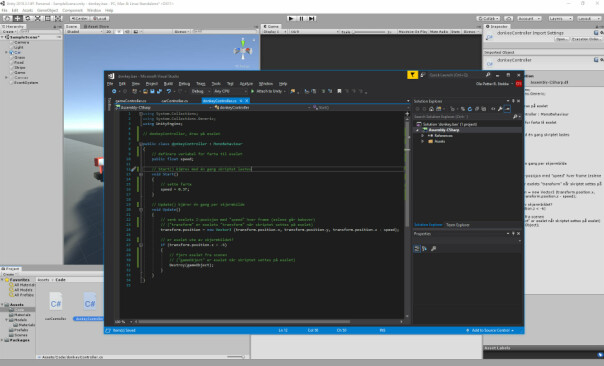The width and height of the screenshot is (604, 366).
Task: Switch to carController.cs tab
Action: tap(174, 101)
